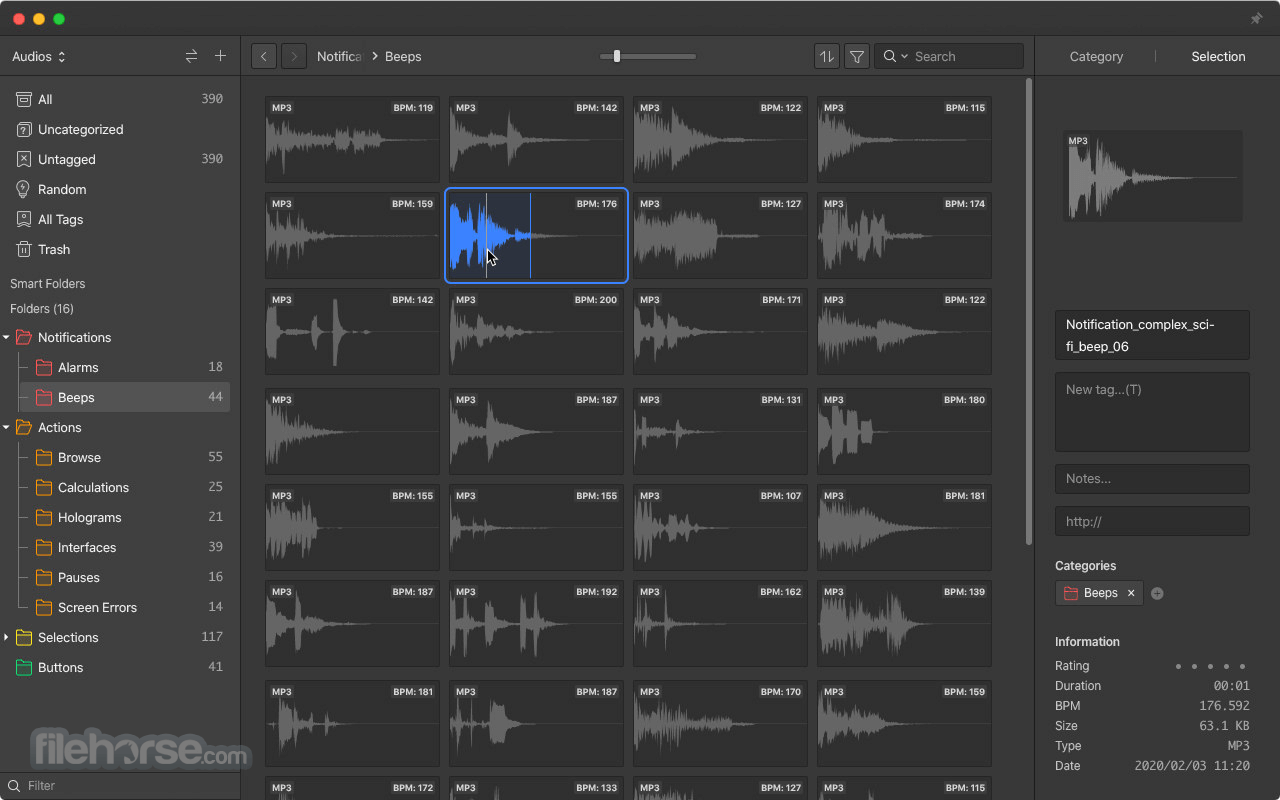Collapse the Notifications folder triangle
The height and width of the screenshot is (800, 1280).
click(6, 338)
